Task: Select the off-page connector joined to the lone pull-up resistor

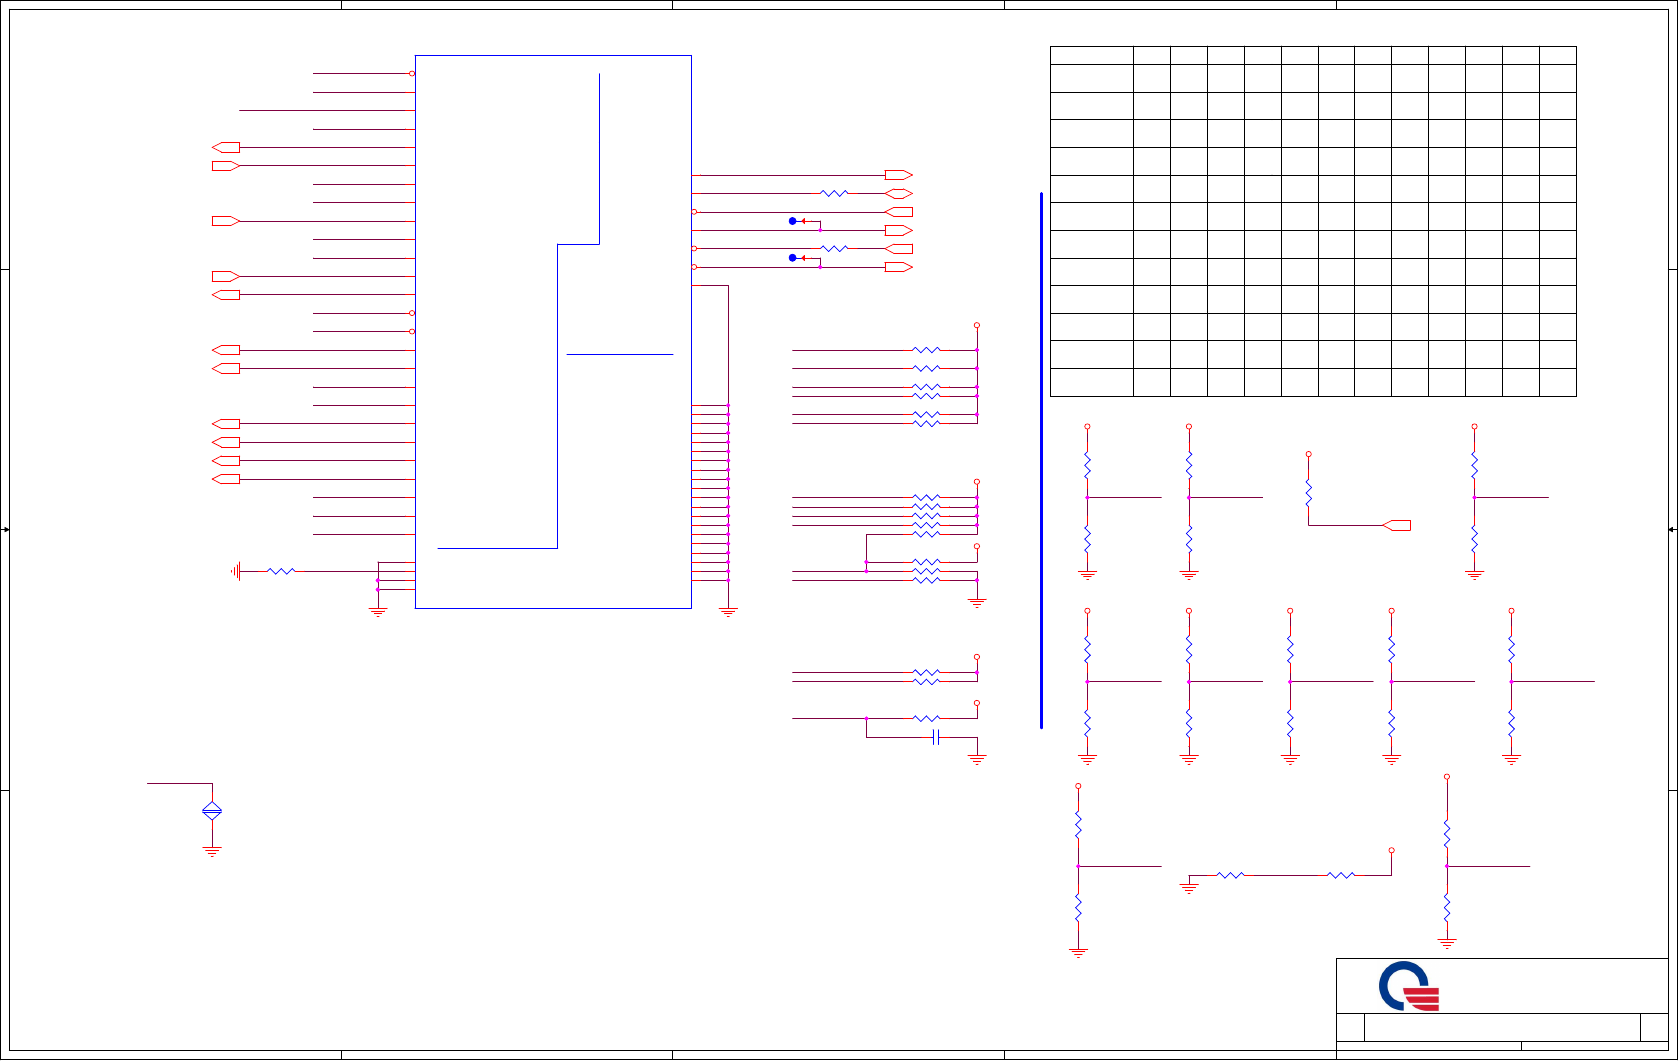Action: [x=1397, y=525]
